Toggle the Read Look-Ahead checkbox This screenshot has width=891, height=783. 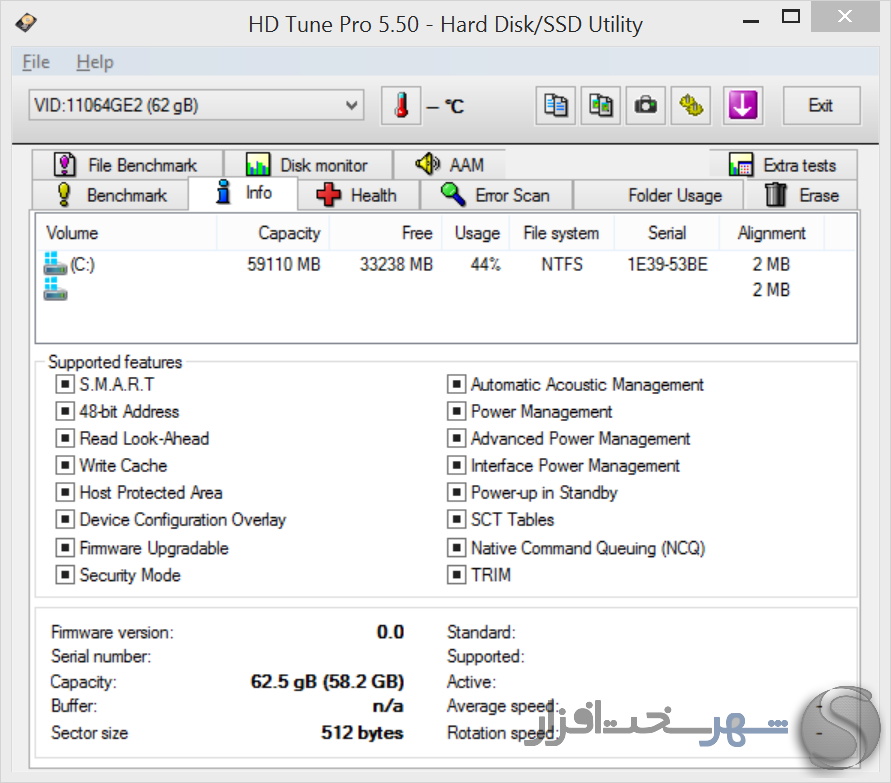[65, 438]
